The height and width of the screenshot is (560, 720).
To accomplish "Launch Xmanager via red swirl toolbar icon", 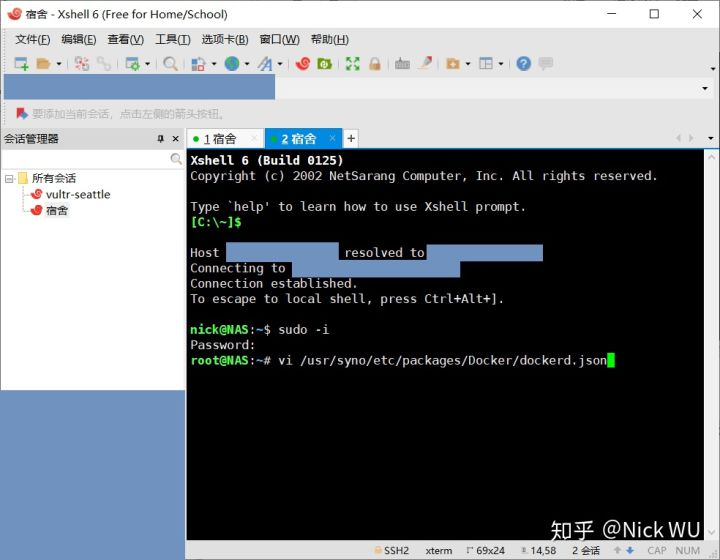I will (x=303, y=63).
